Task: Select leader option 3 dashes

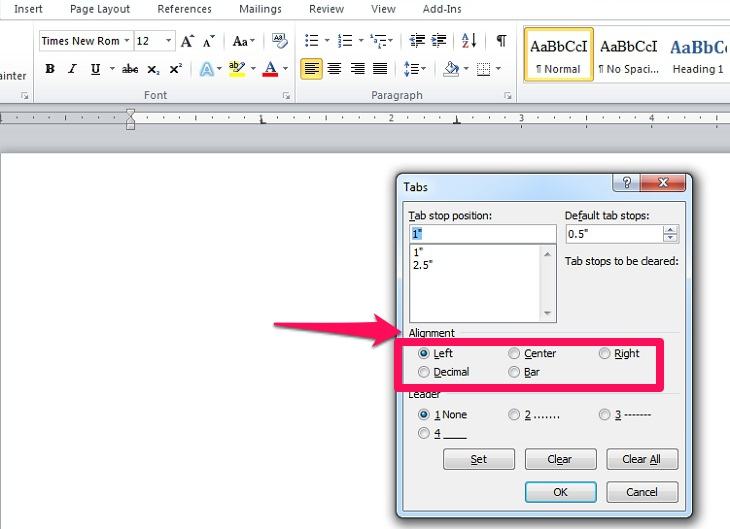Action: (x=604, y=414)
